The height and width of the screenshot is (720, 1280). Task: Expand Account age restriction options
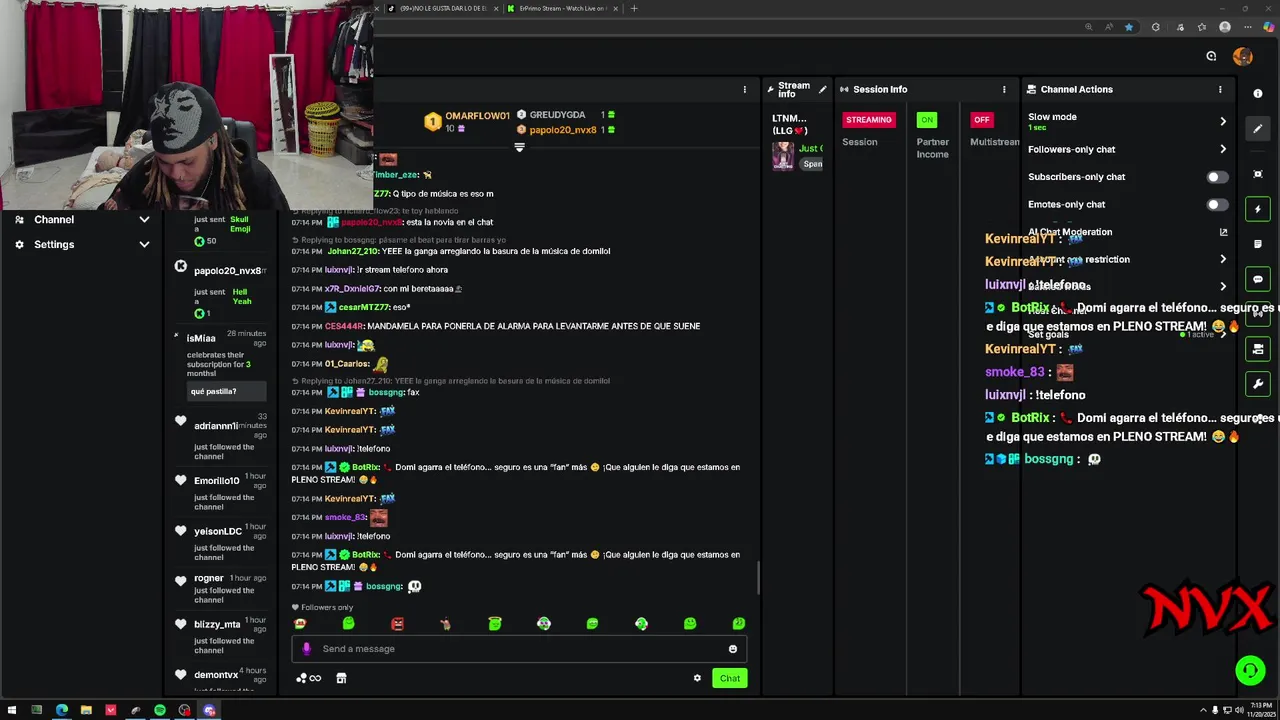(1223, 259)
